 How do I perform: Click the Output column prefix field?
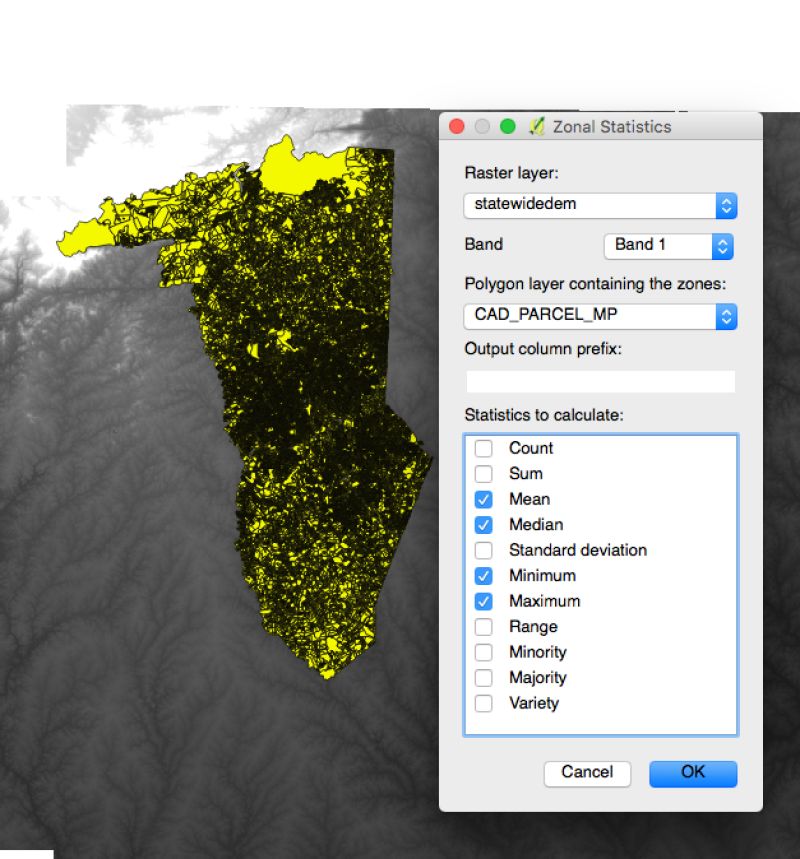point(599,381)
